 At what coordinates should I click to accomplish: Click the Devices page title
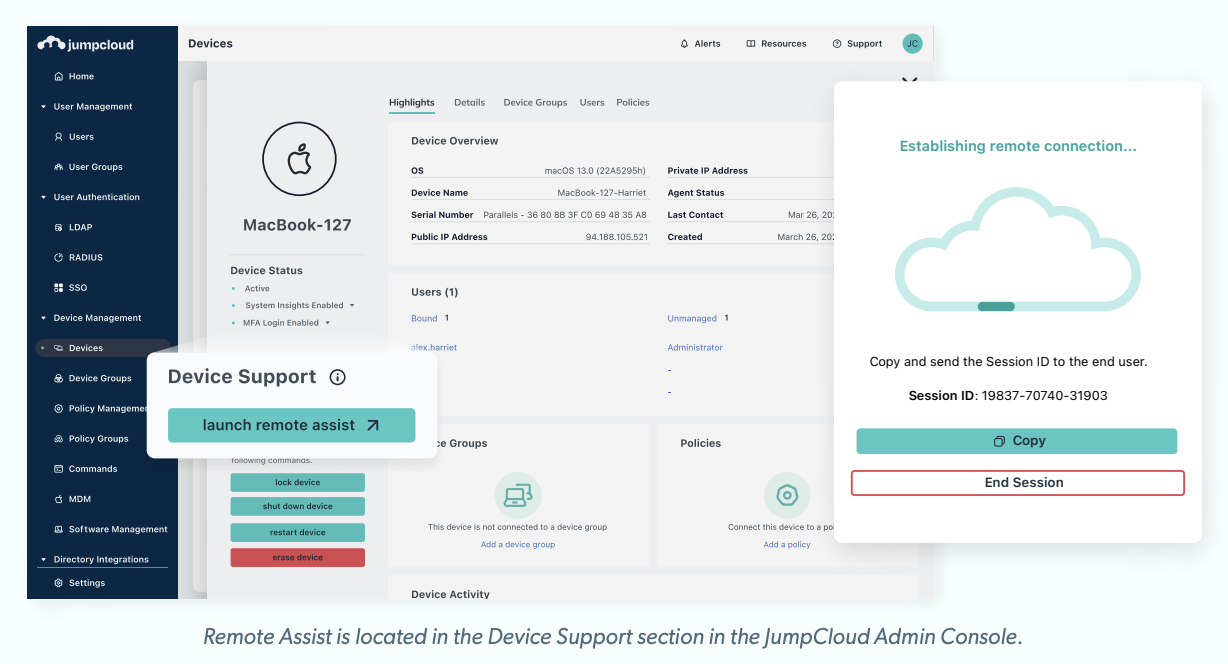click(x=210, y=44)
